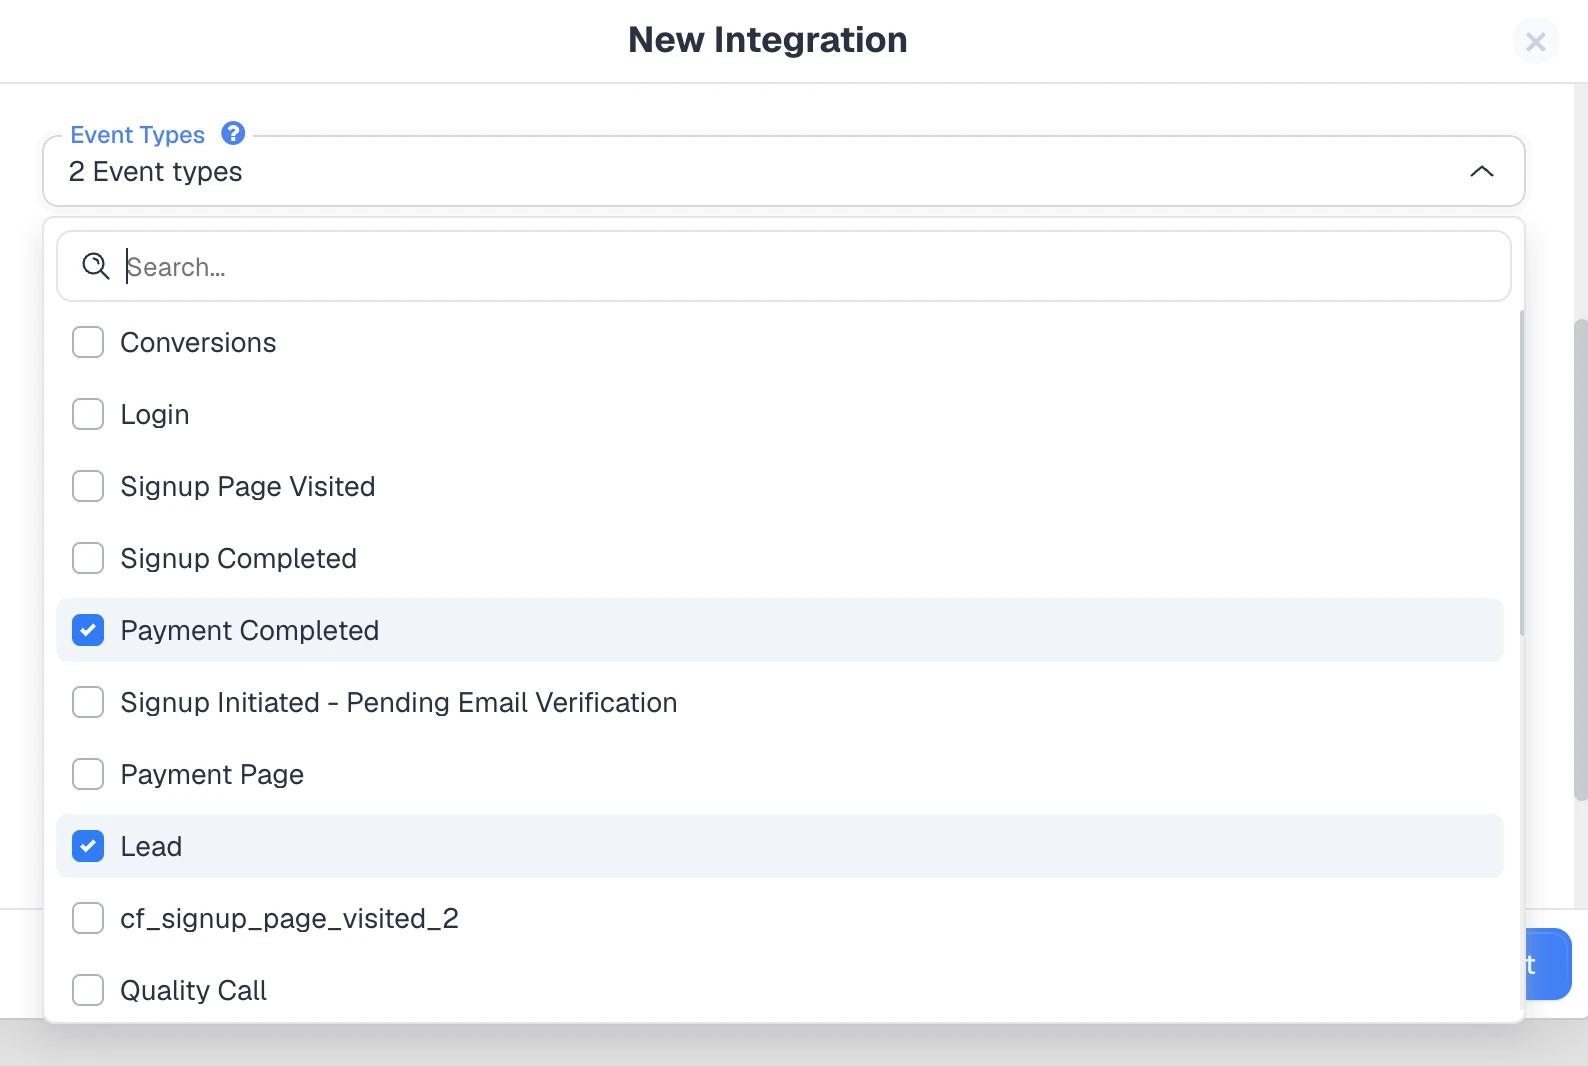Click the '2 Event types' selection box

point(784,171)
